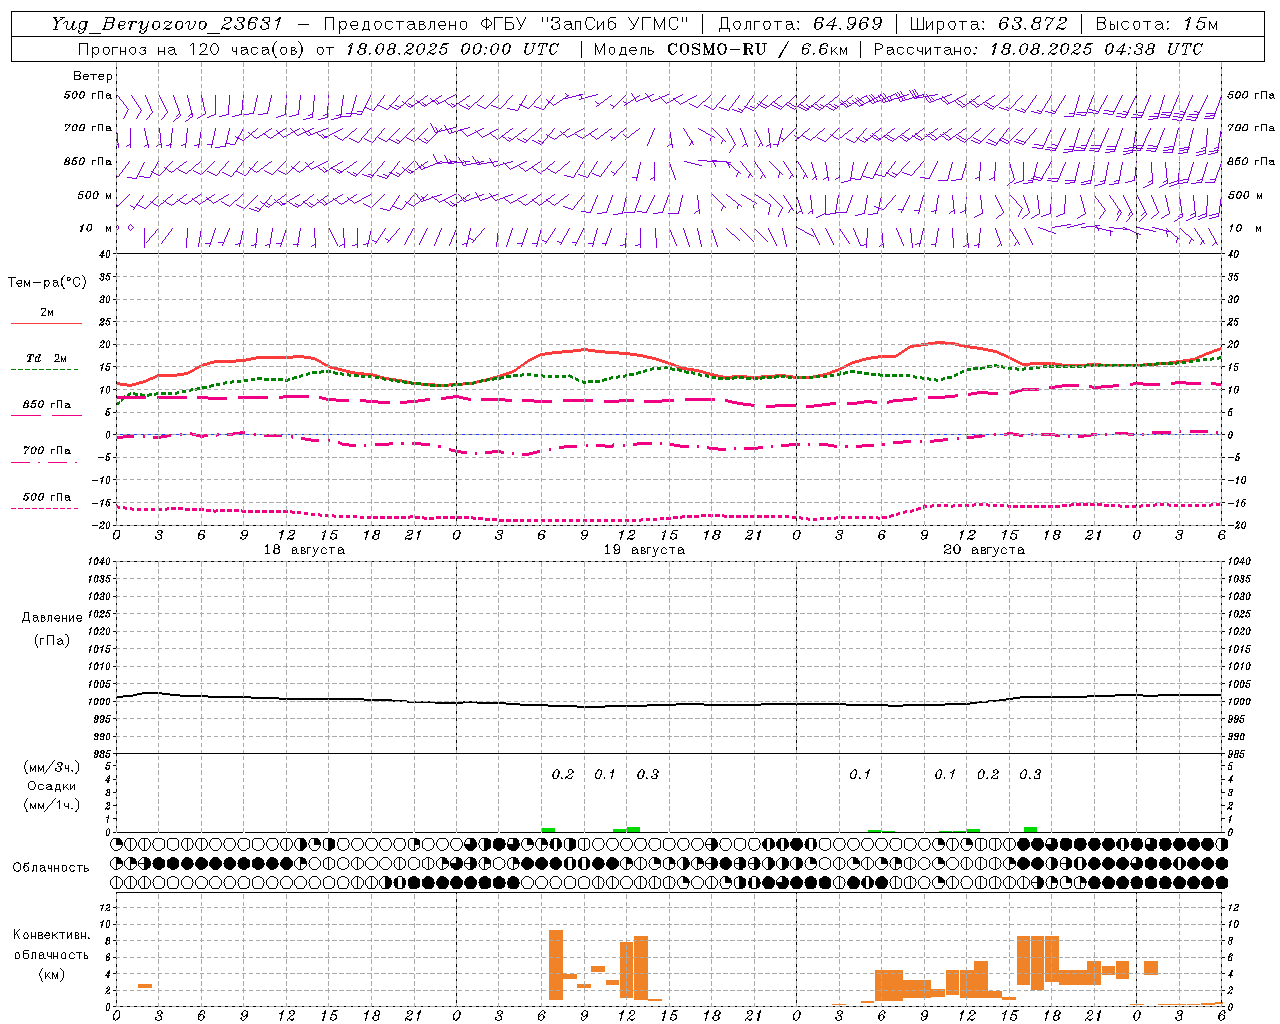Image resolution: width=1280 pixels, height=1024 pixels.
Task: Click the Облачность cloud cover label
Action: point(51,867)
